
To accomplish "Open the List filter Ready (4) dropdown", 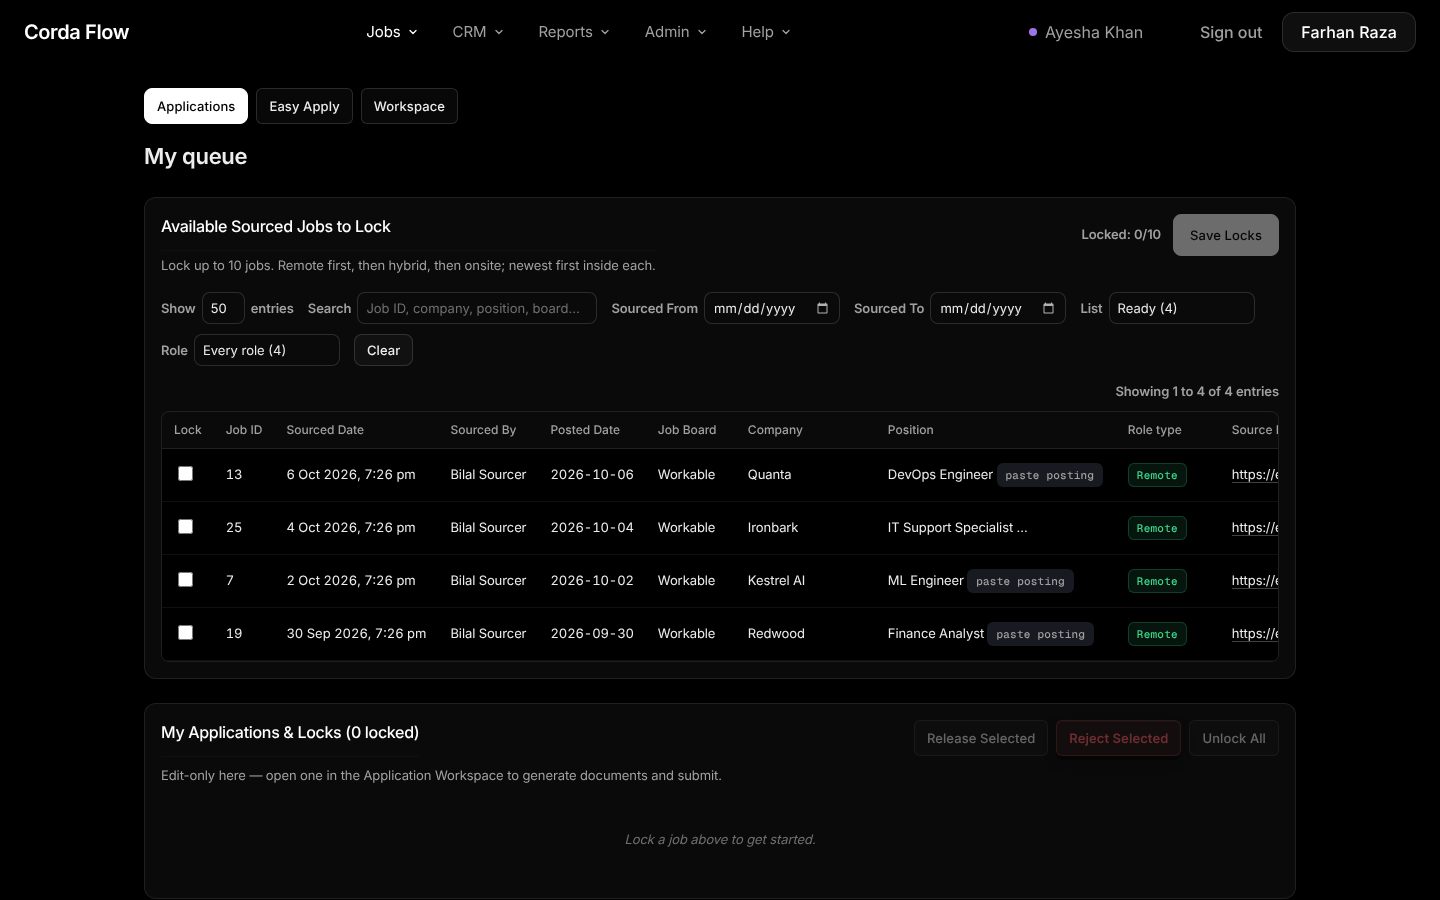I will (1181, 308).
